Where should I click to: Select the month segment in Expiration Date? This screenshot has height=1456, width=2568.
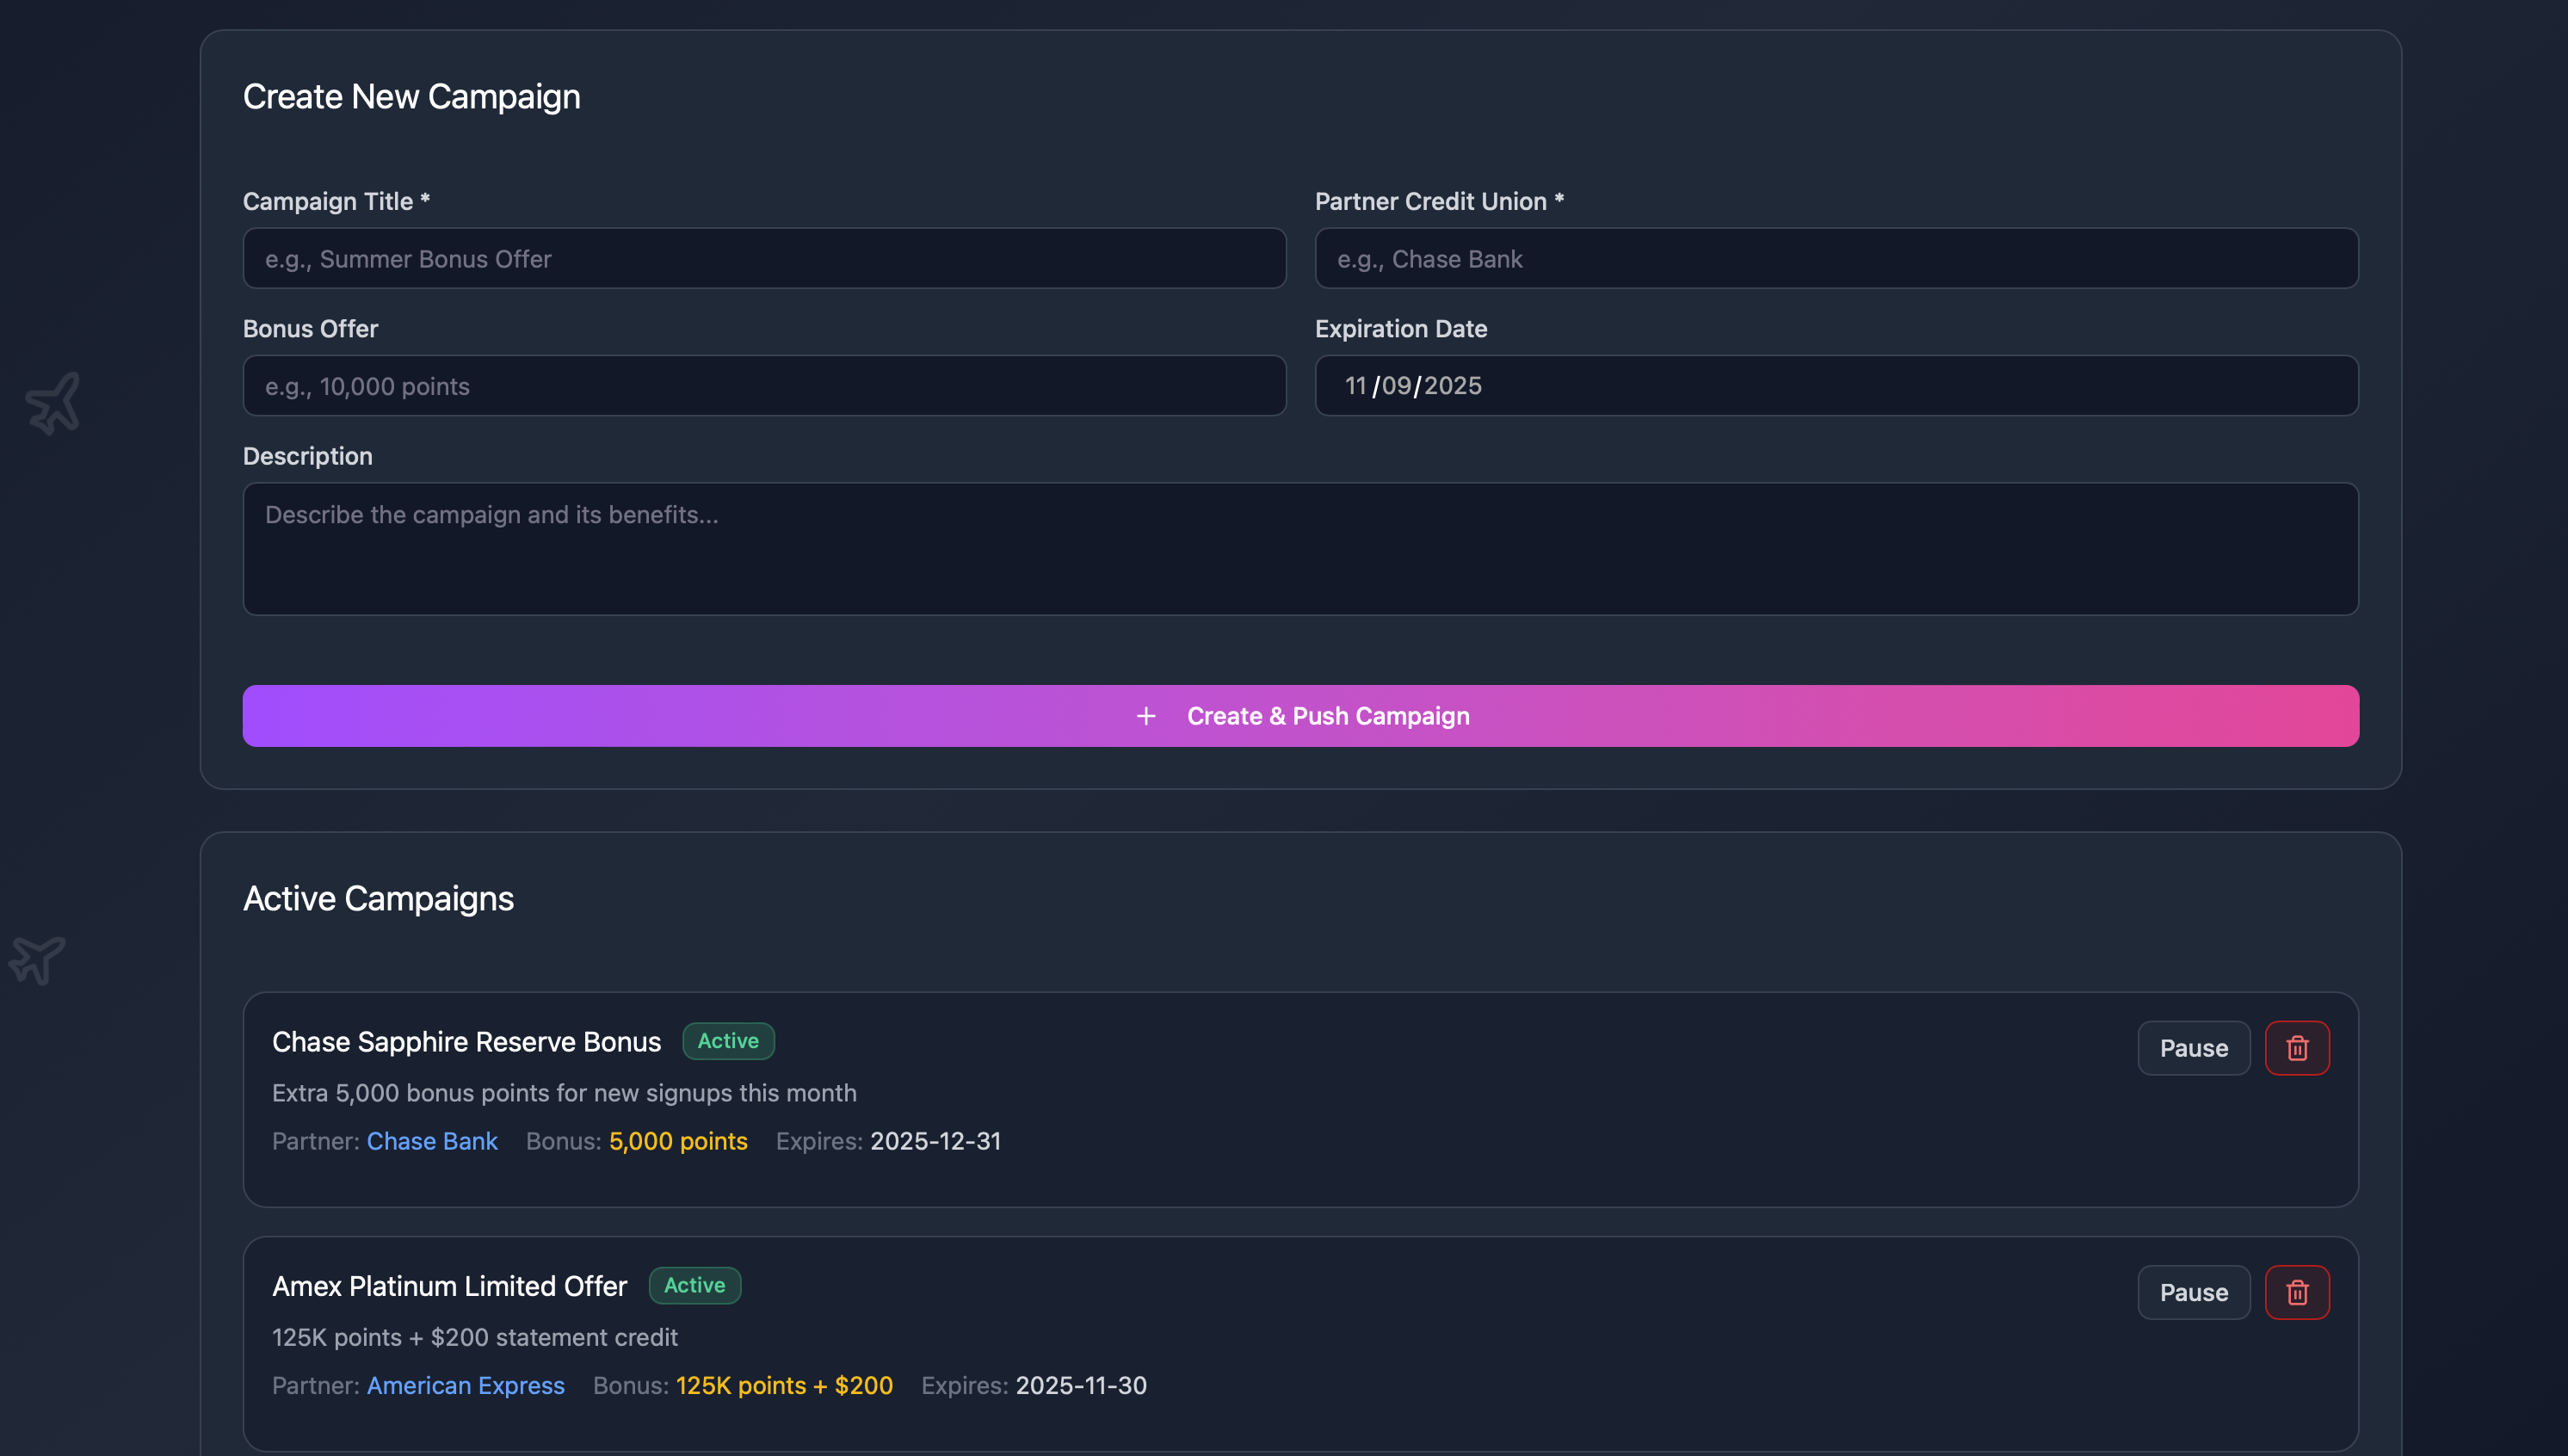1355,386
